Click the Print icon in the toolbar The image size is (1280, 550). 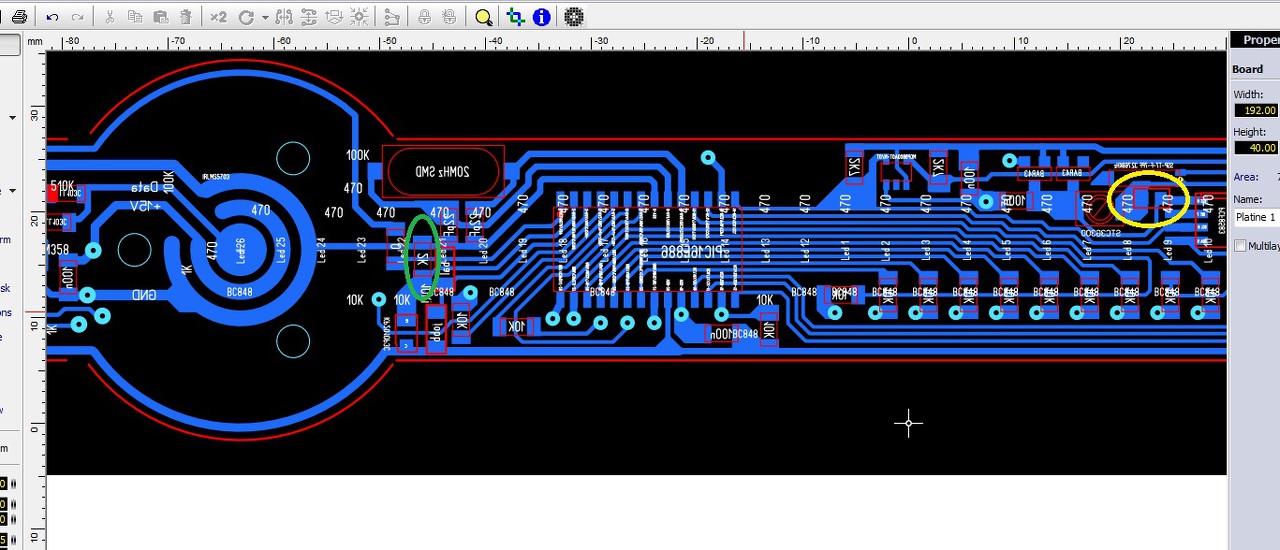19,17
